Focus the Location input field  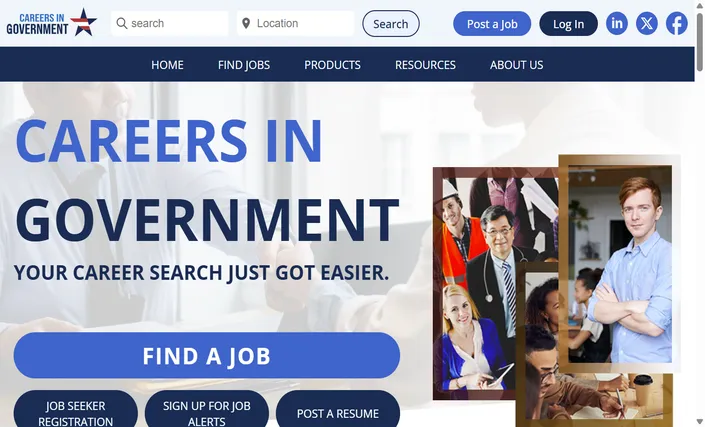[295, 23]
